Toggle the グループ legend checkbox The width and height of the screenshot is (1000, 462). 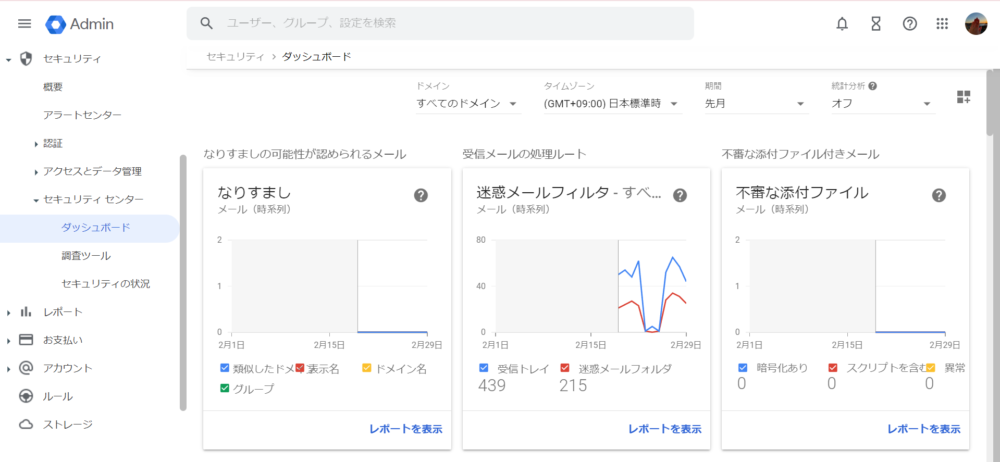click(224, 388)
